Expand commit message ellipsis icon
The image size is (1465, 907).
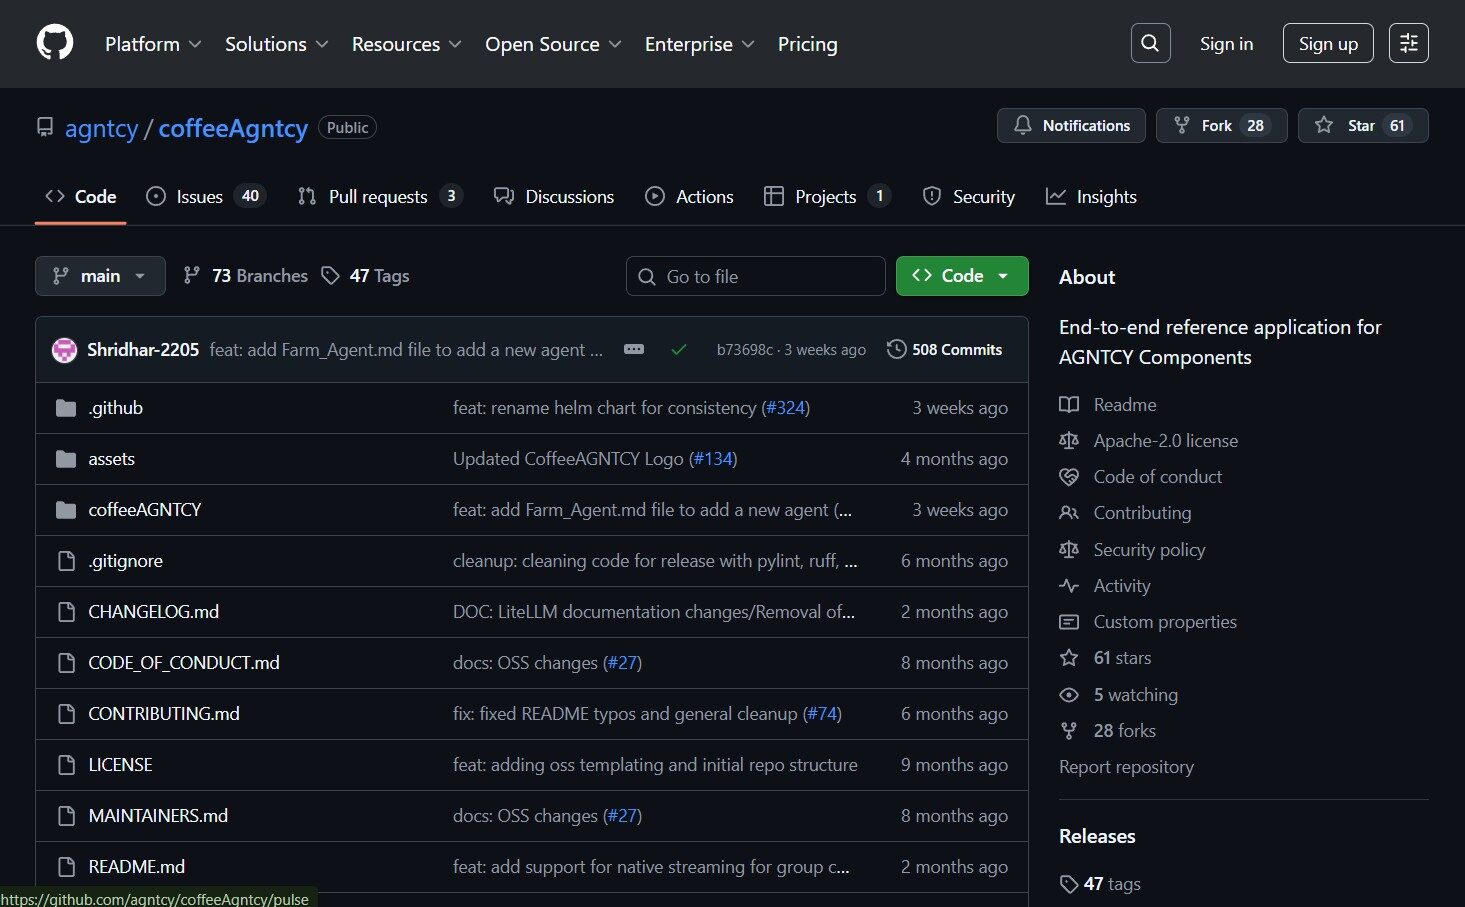(634, 349)
